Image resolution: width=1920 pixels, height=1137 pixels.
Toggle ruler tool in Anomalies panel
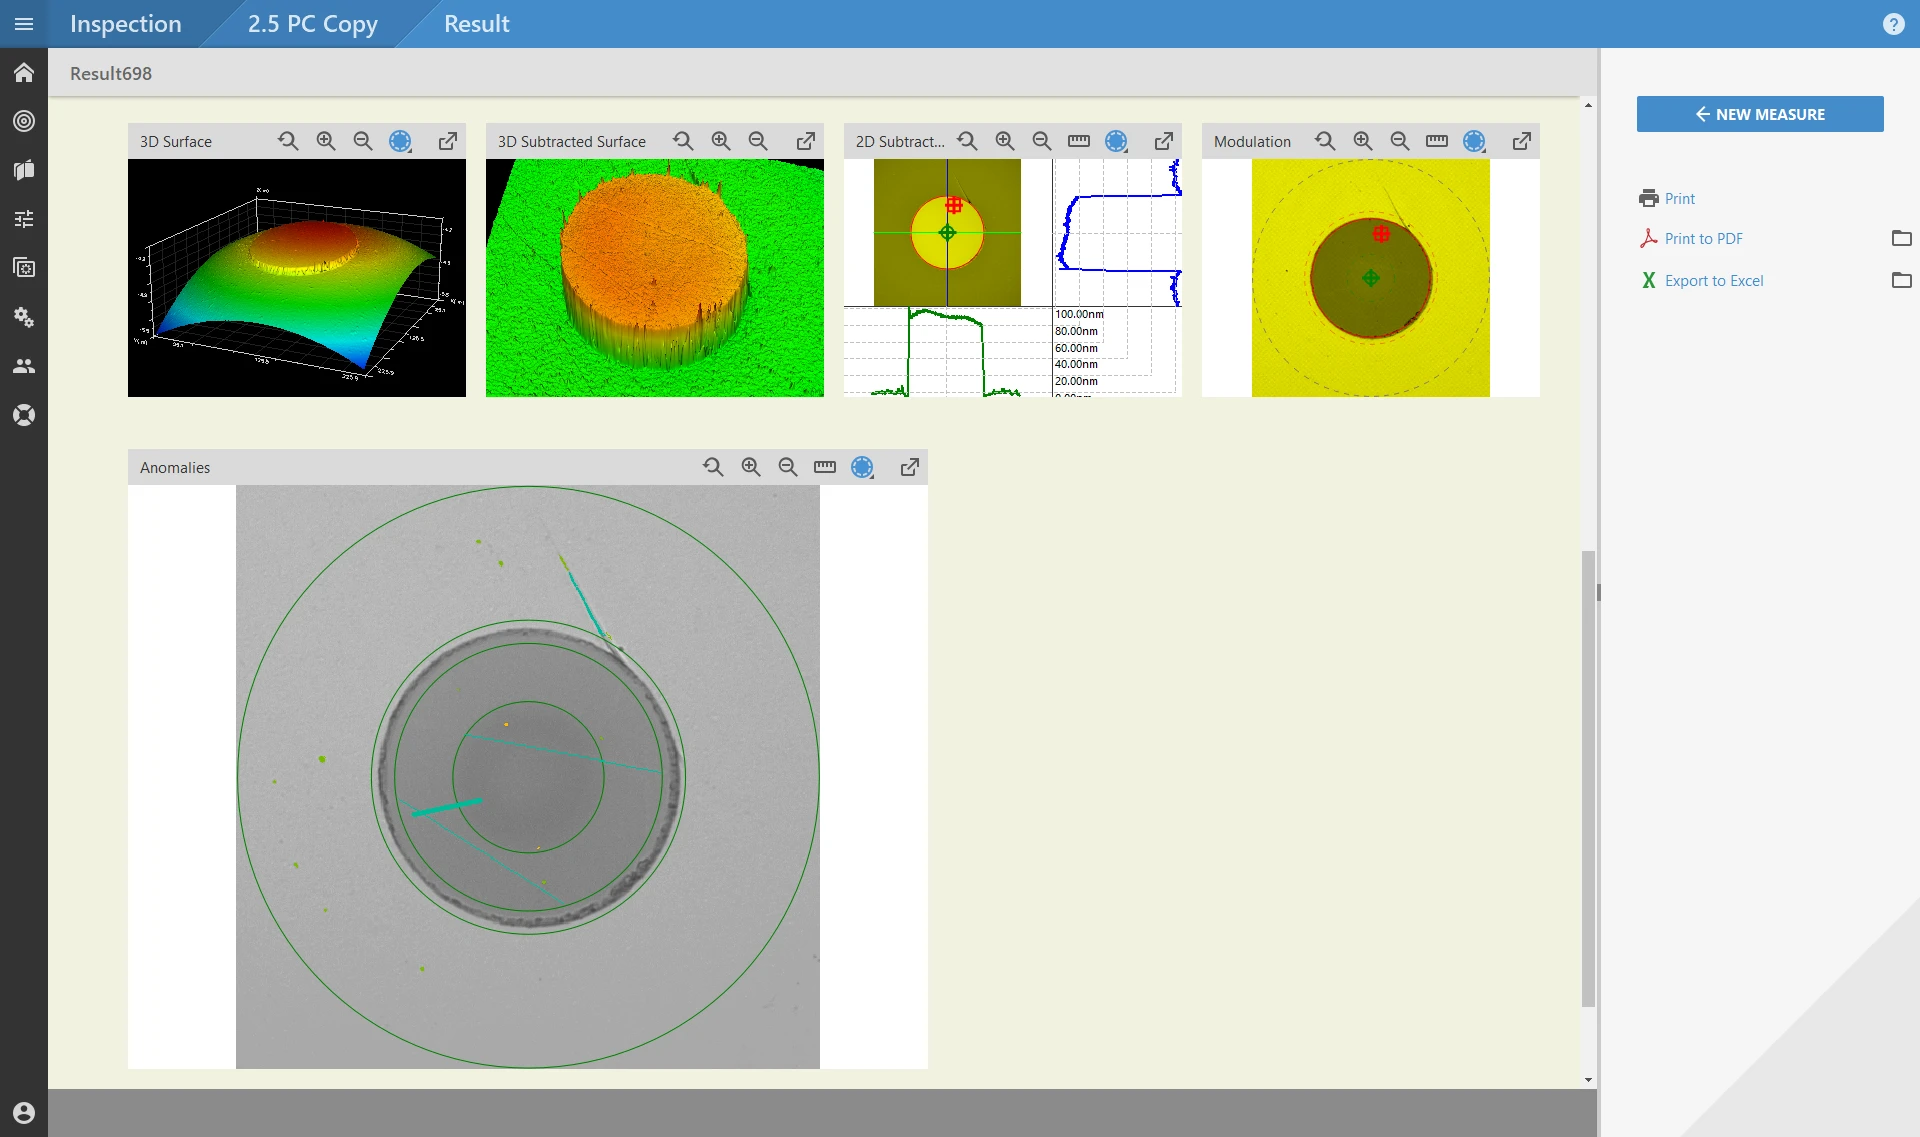tap(825, 467)
